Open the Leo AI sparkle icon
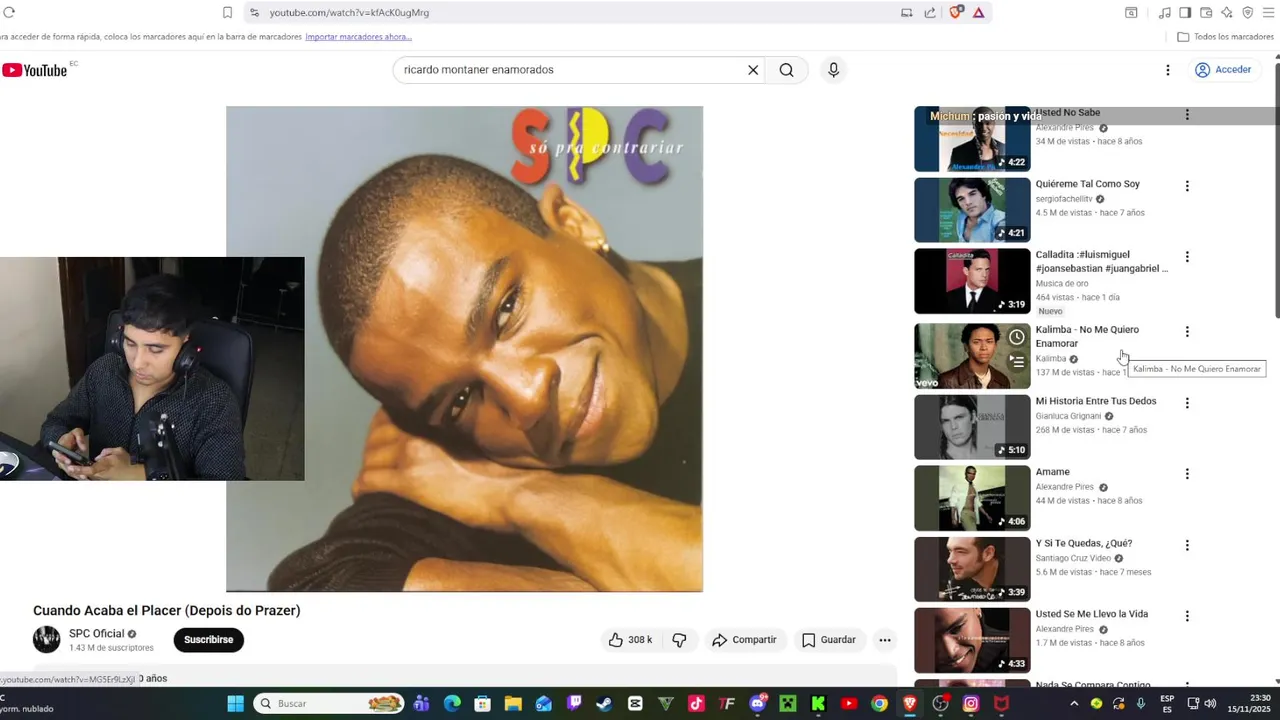Image resolution: width=1280 pixels, height=720 pixels. [1227, 12]
